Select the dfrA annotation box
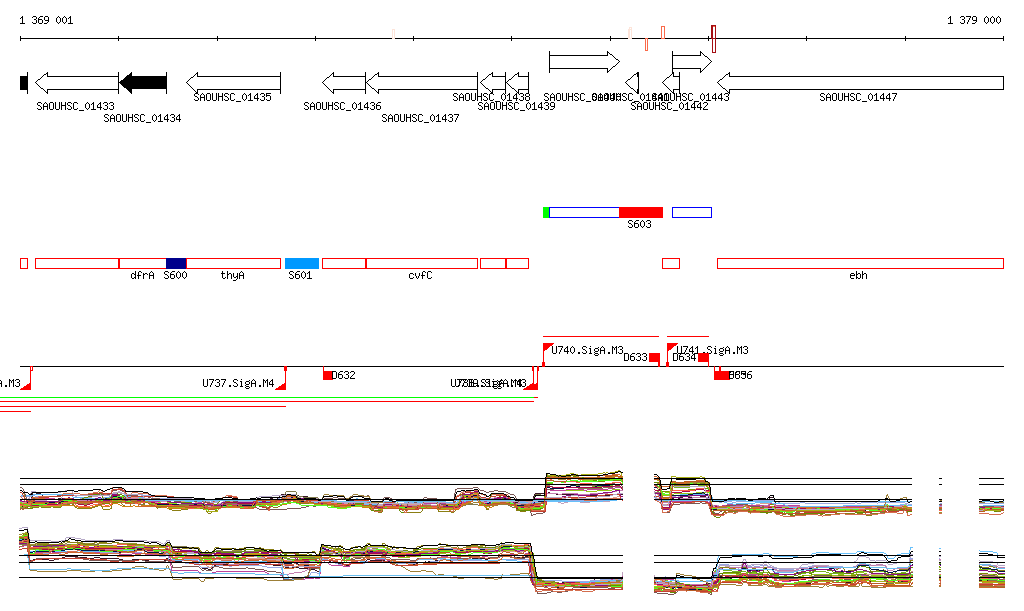Screen dimensions: 1024x611 click(142, 264)
